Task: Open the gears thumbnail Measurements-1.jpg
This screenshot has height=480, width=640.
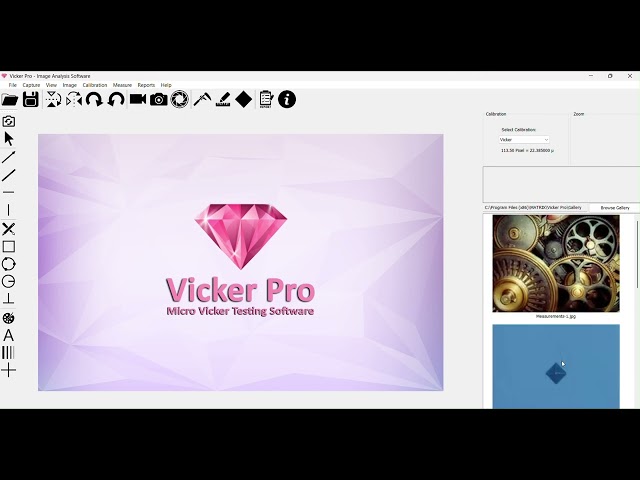Action: click(x=556, y=264)
